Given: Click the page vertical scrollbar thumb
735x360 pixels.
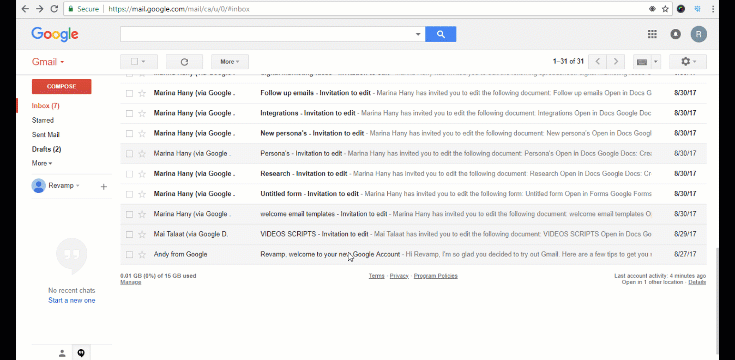Looking at the screenshot, I should [x=717, y=300].
